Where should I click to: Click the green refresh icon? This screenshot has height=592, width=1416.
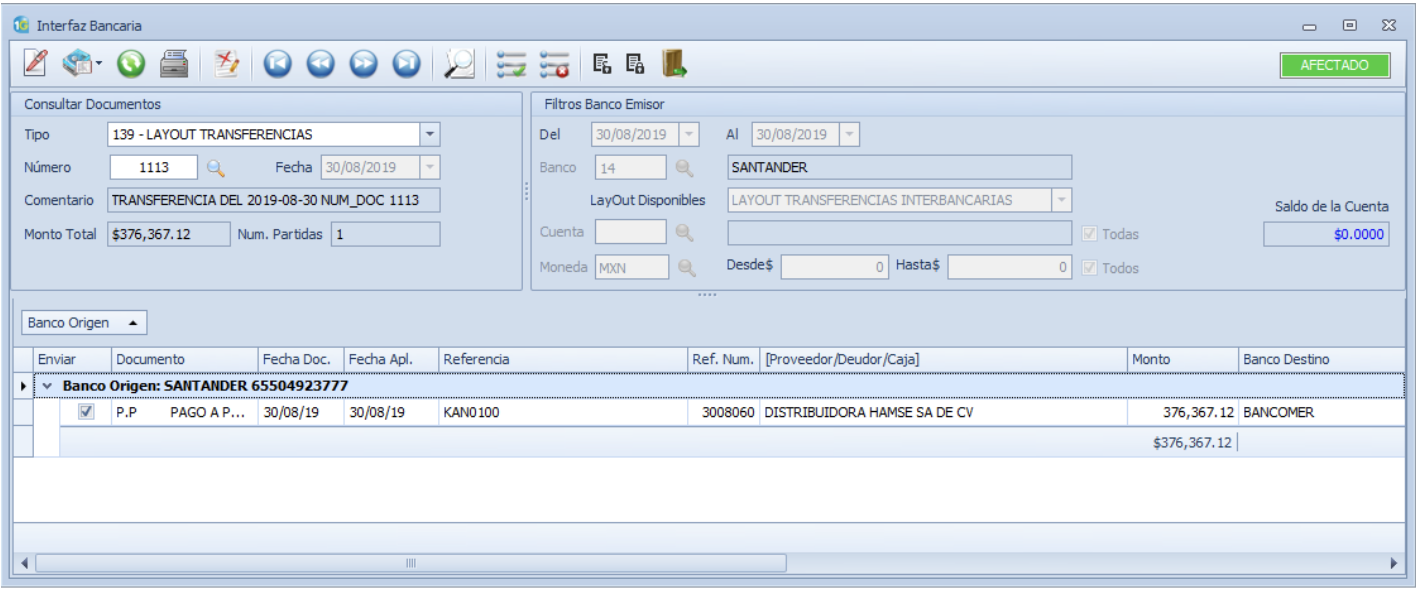pyautogui.click(x=132, y=65)
